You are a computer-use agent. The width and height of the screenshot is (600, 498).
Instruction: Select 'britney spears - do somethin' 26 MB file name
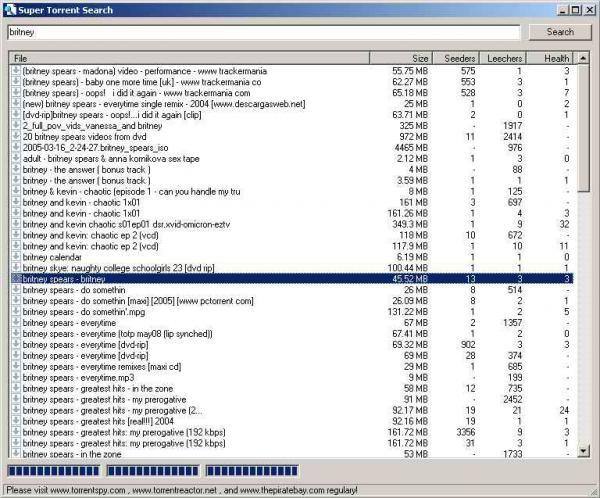coord(74,290)
